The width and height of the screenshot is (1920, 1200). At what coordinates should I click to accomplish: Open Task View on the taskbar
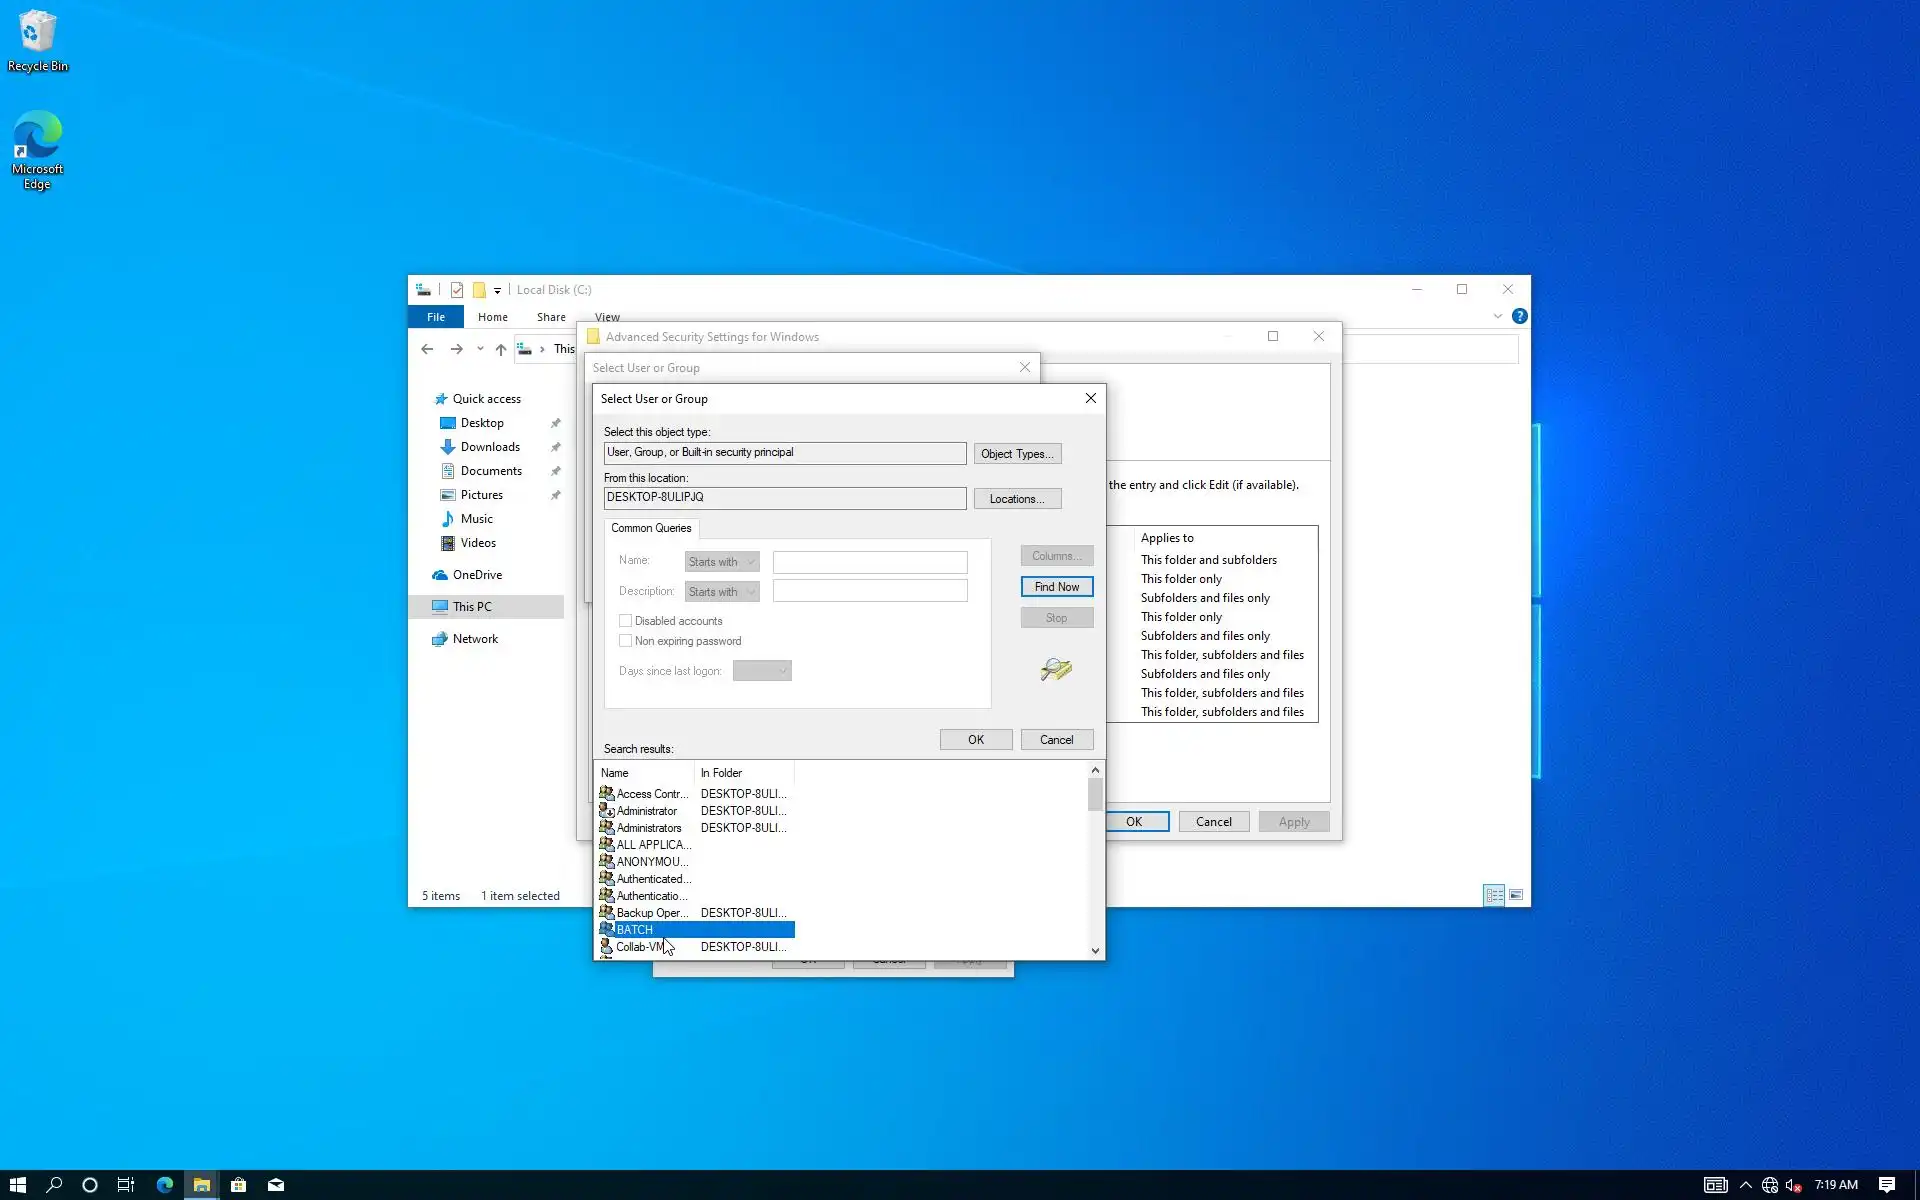(126, 1185)
